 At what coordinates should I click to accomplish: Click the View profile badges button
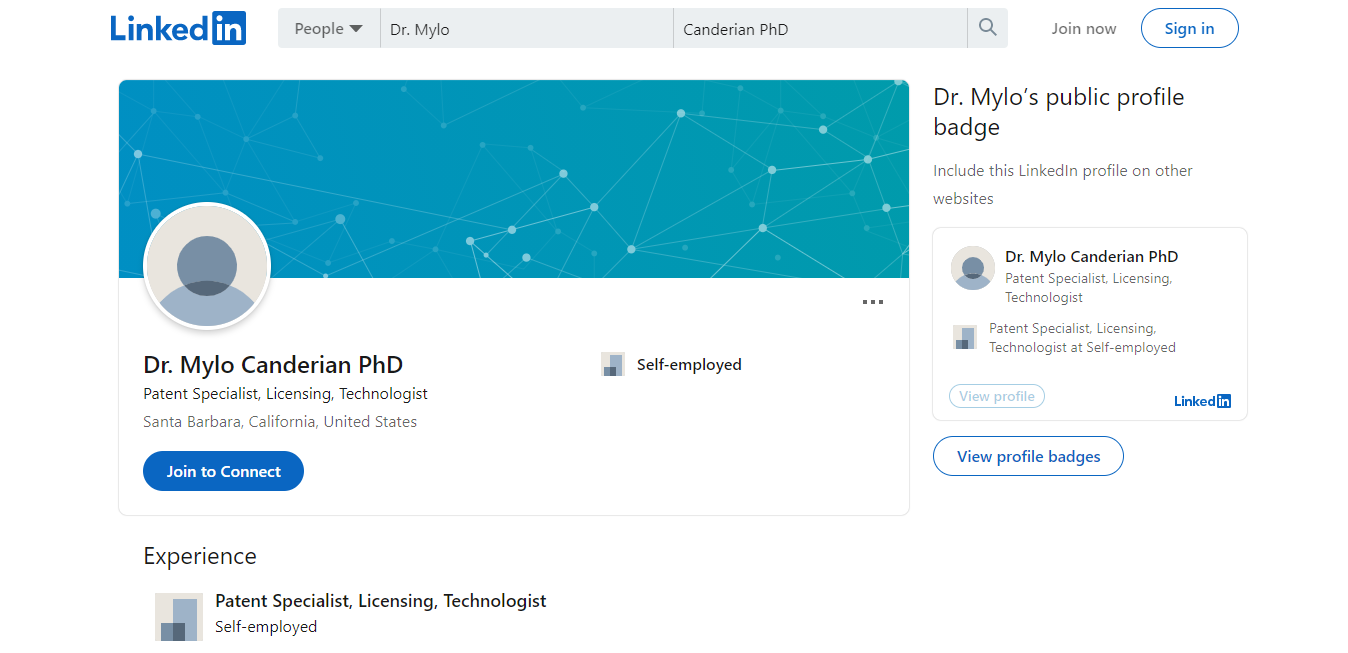[1028, 456]
